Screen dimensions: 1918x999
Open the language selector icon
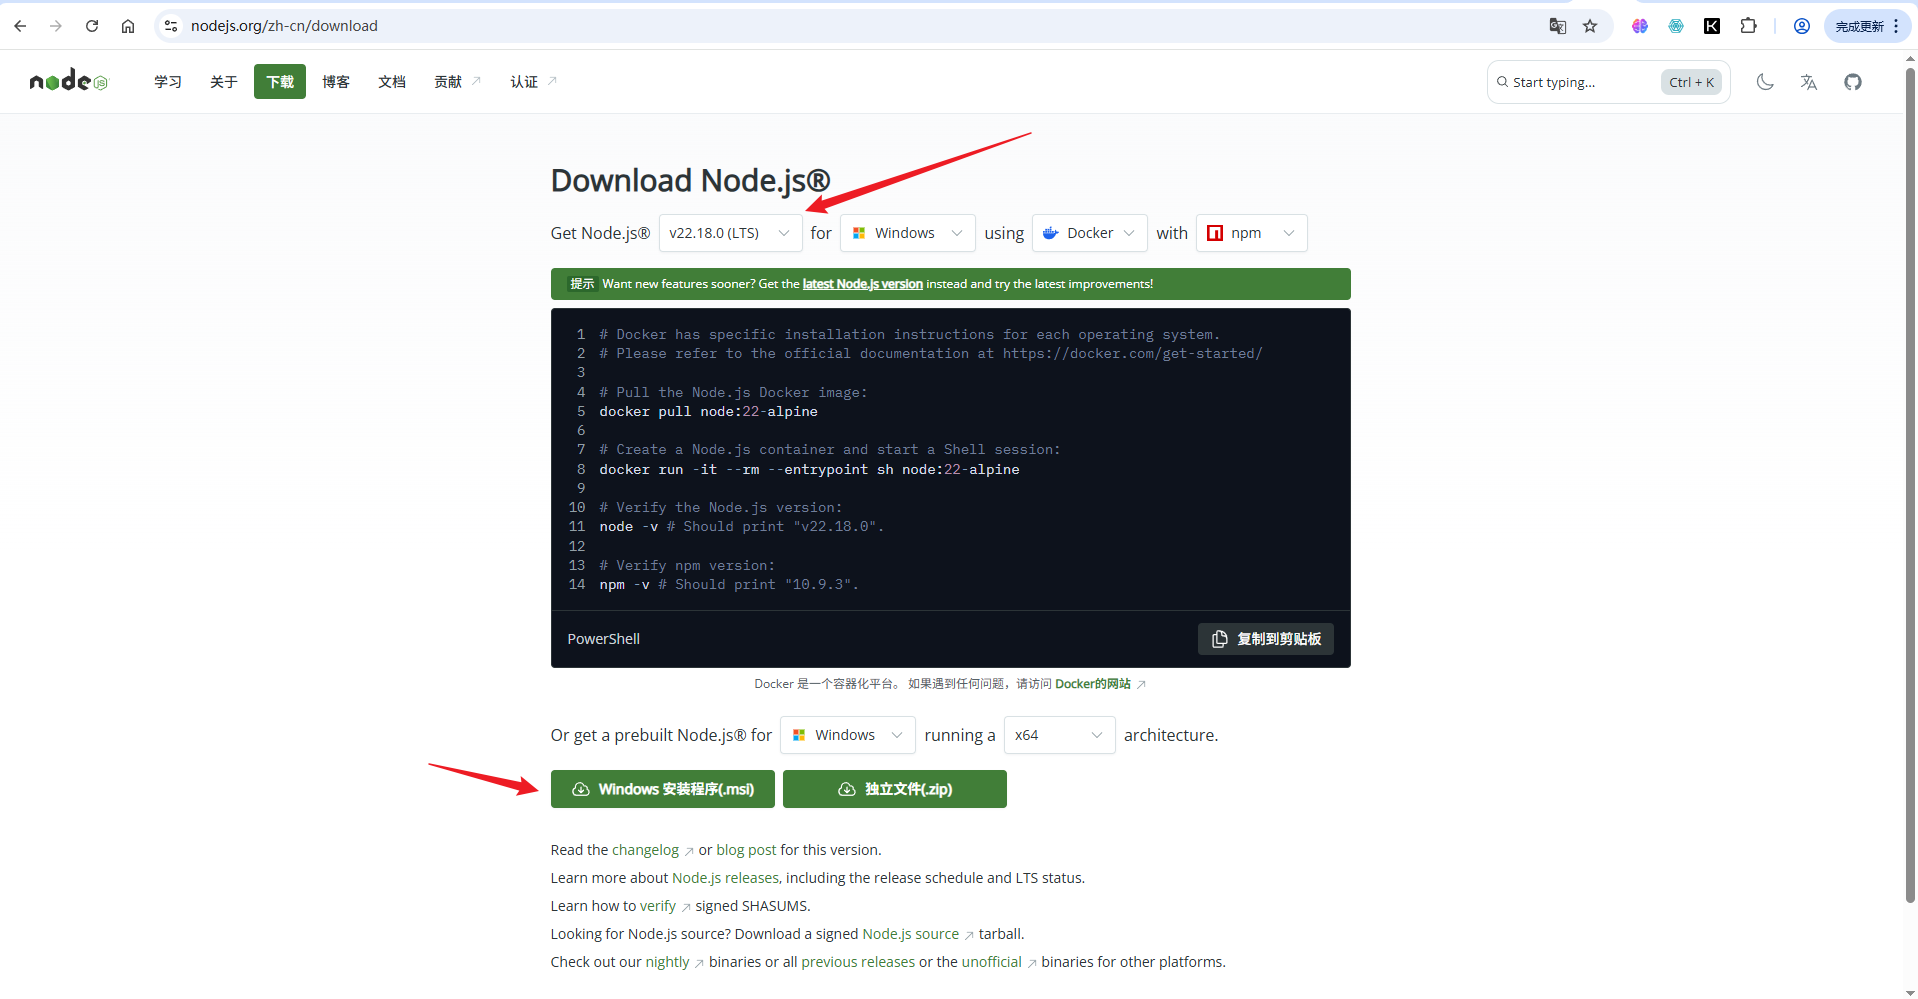click(x=1809, y=82)
